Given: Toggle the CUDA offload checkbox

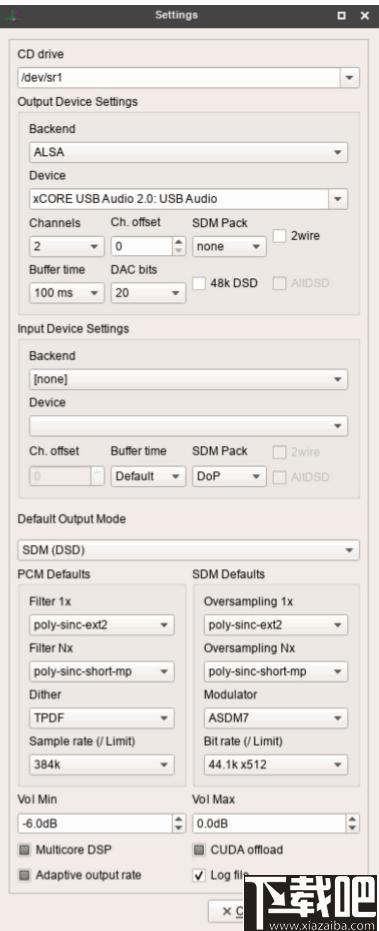Looking at the screenshot, I should pos(199,850).
